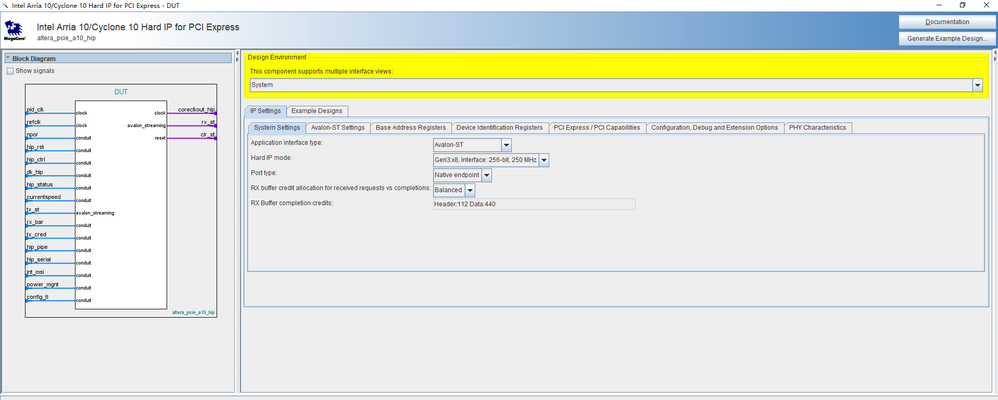Click the rx_bar port label
Image resolution: width=998 pixels, height=400 pixels.
click(x=34, y=222)
